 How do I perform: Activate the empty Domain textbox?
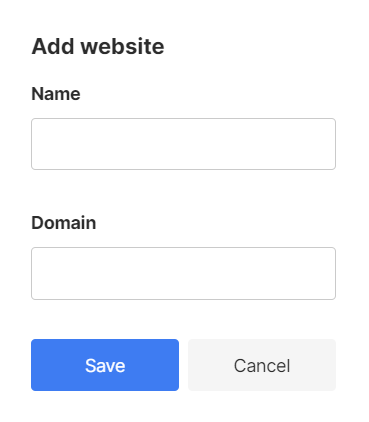click(183, 273)
